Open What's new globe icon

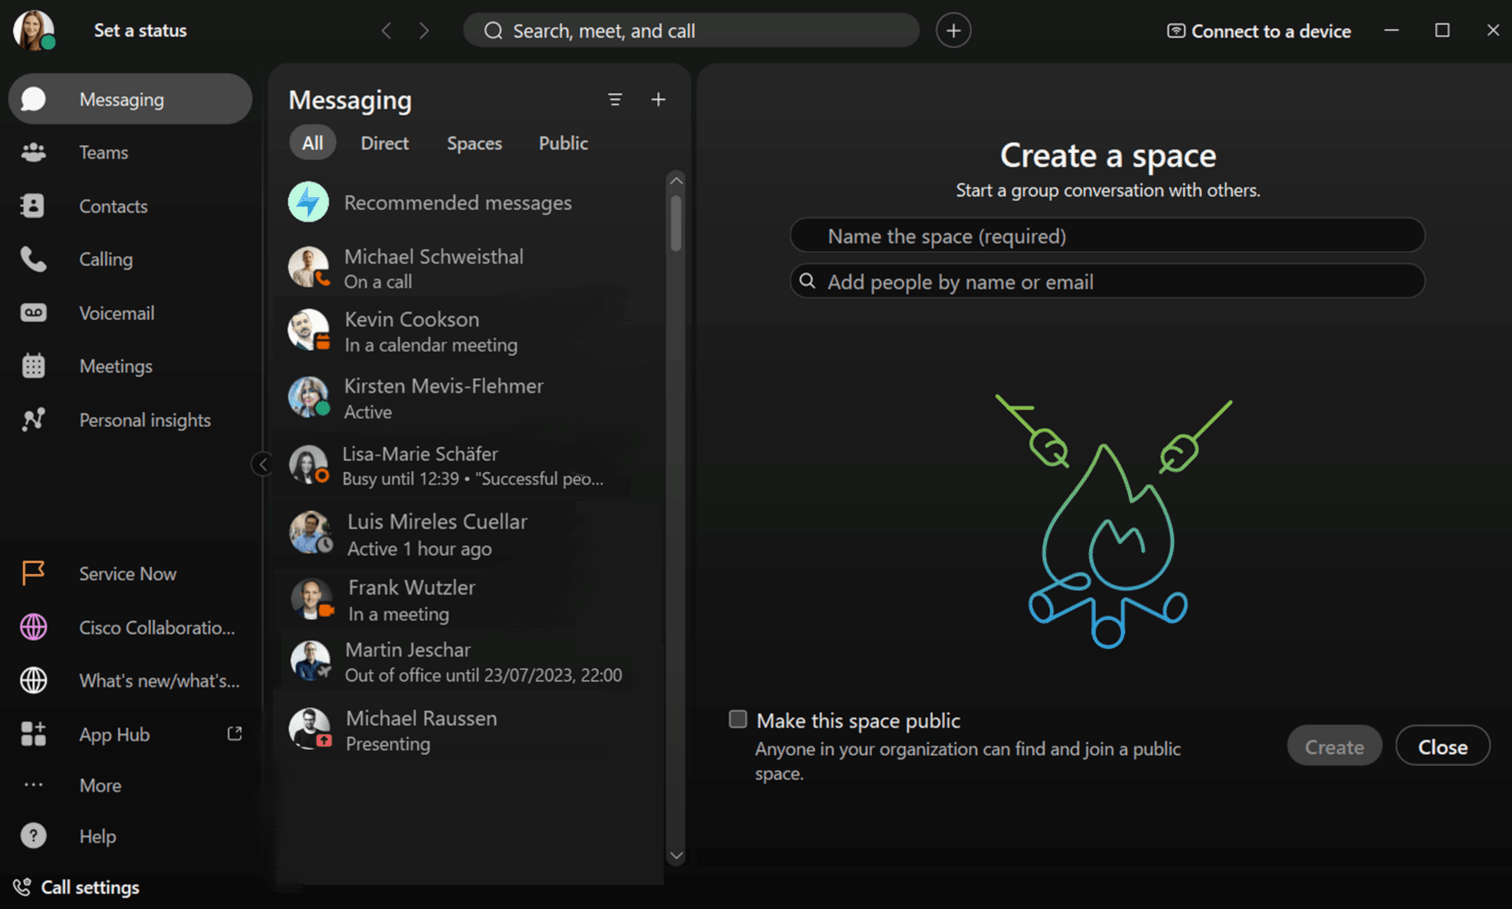(33, 680)
